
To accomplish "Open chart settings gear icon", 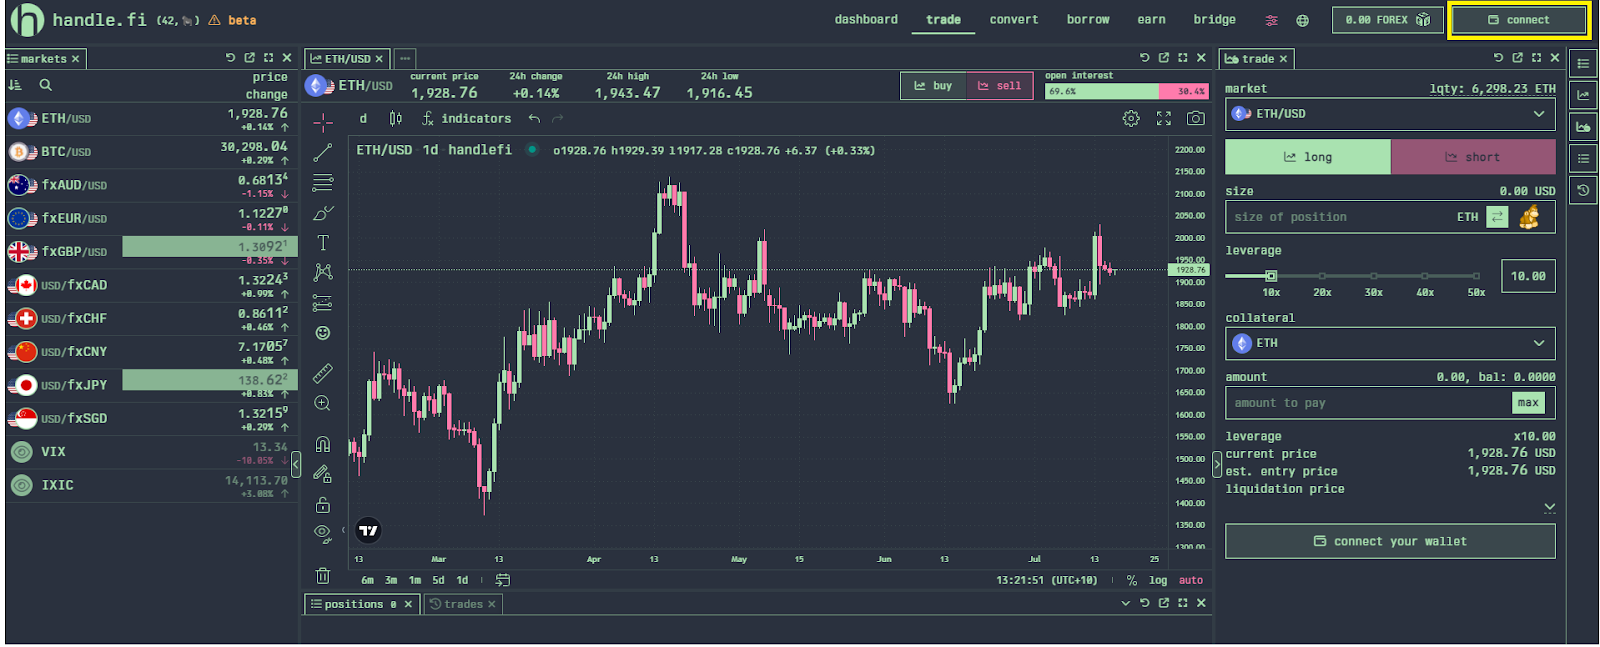I will tap(1131, 118).
